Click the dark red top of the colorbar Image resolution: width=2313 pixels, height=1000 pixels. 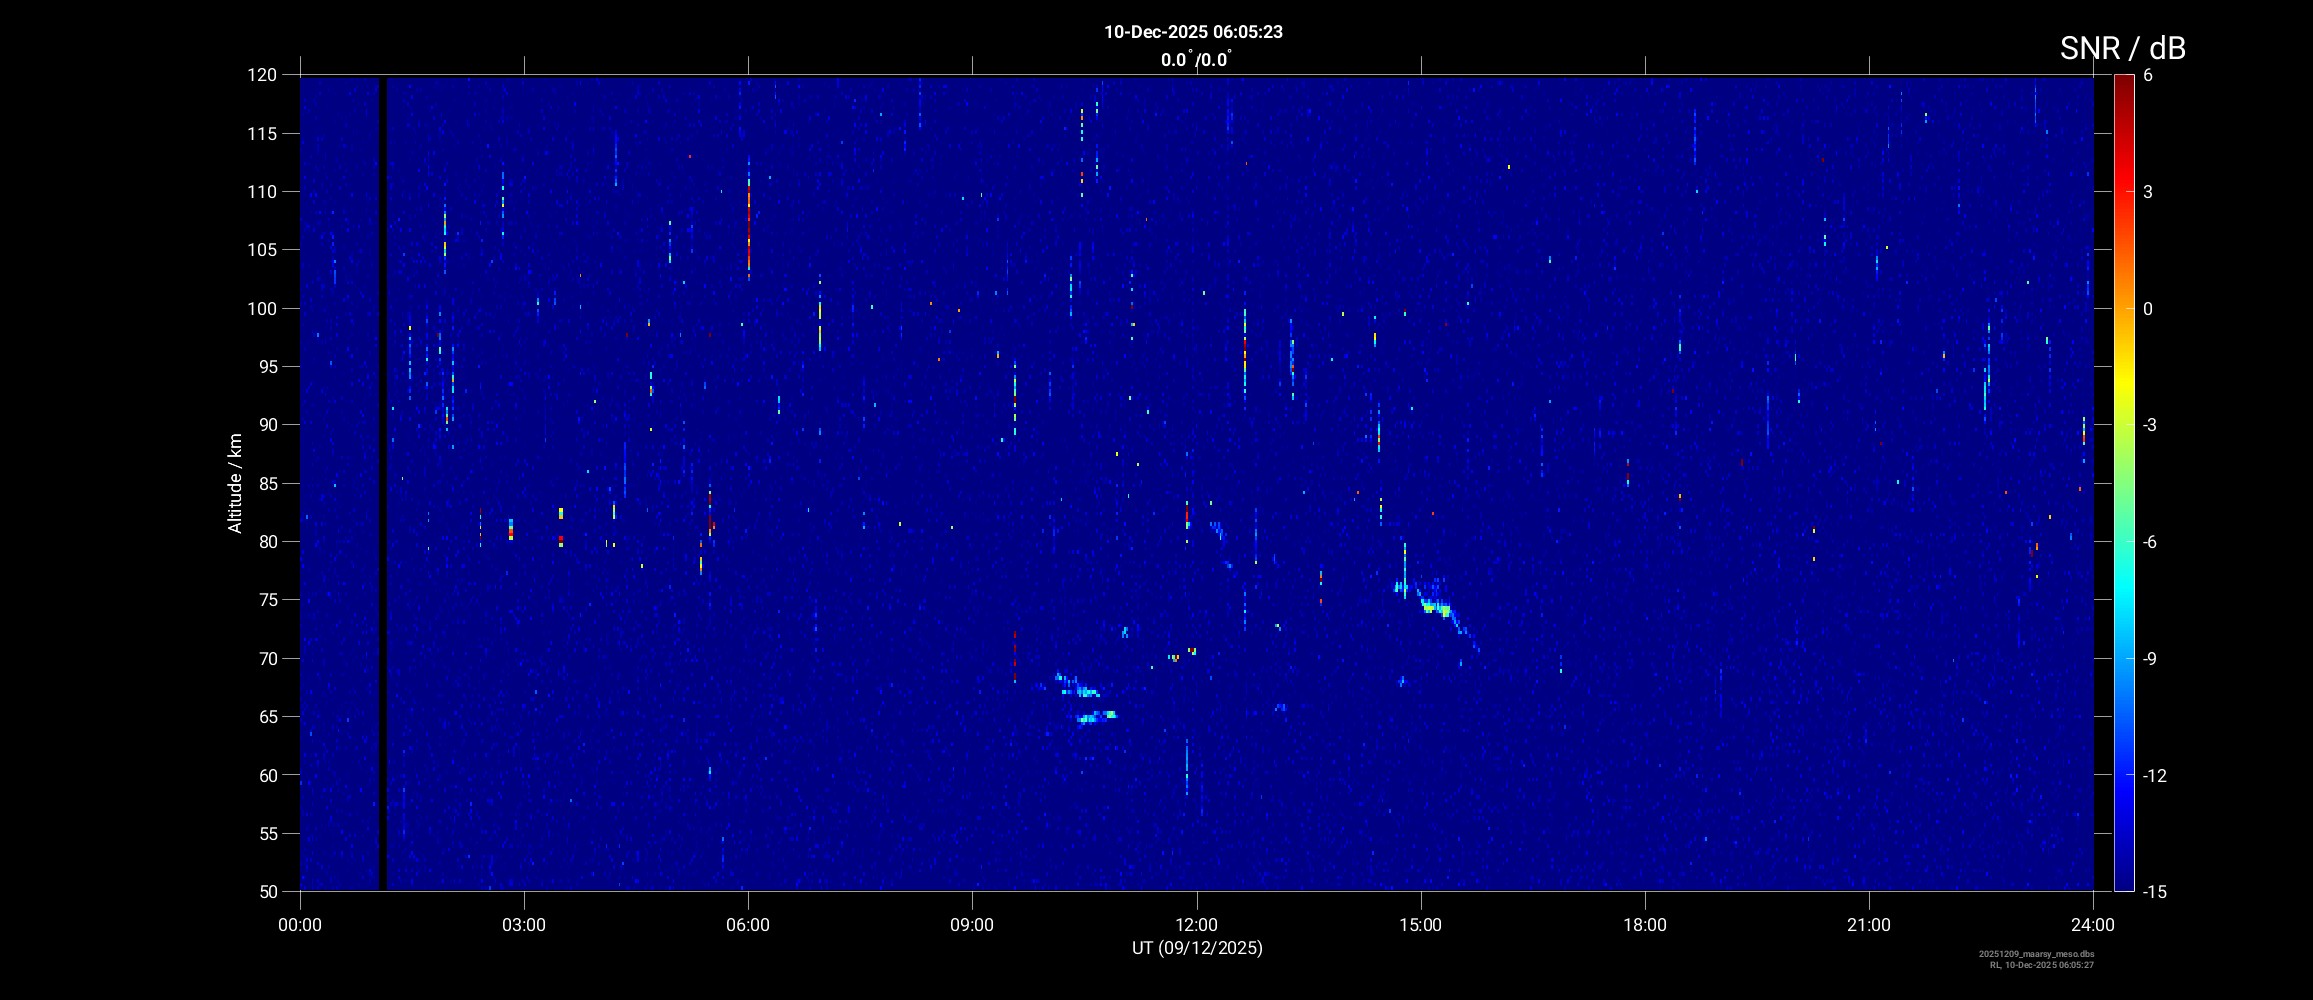coord(2123,82)
